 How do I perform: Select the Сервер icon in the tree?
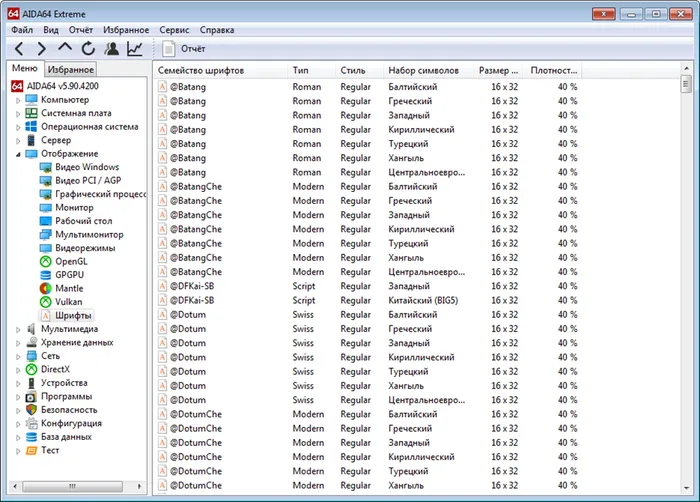[31, 140]
